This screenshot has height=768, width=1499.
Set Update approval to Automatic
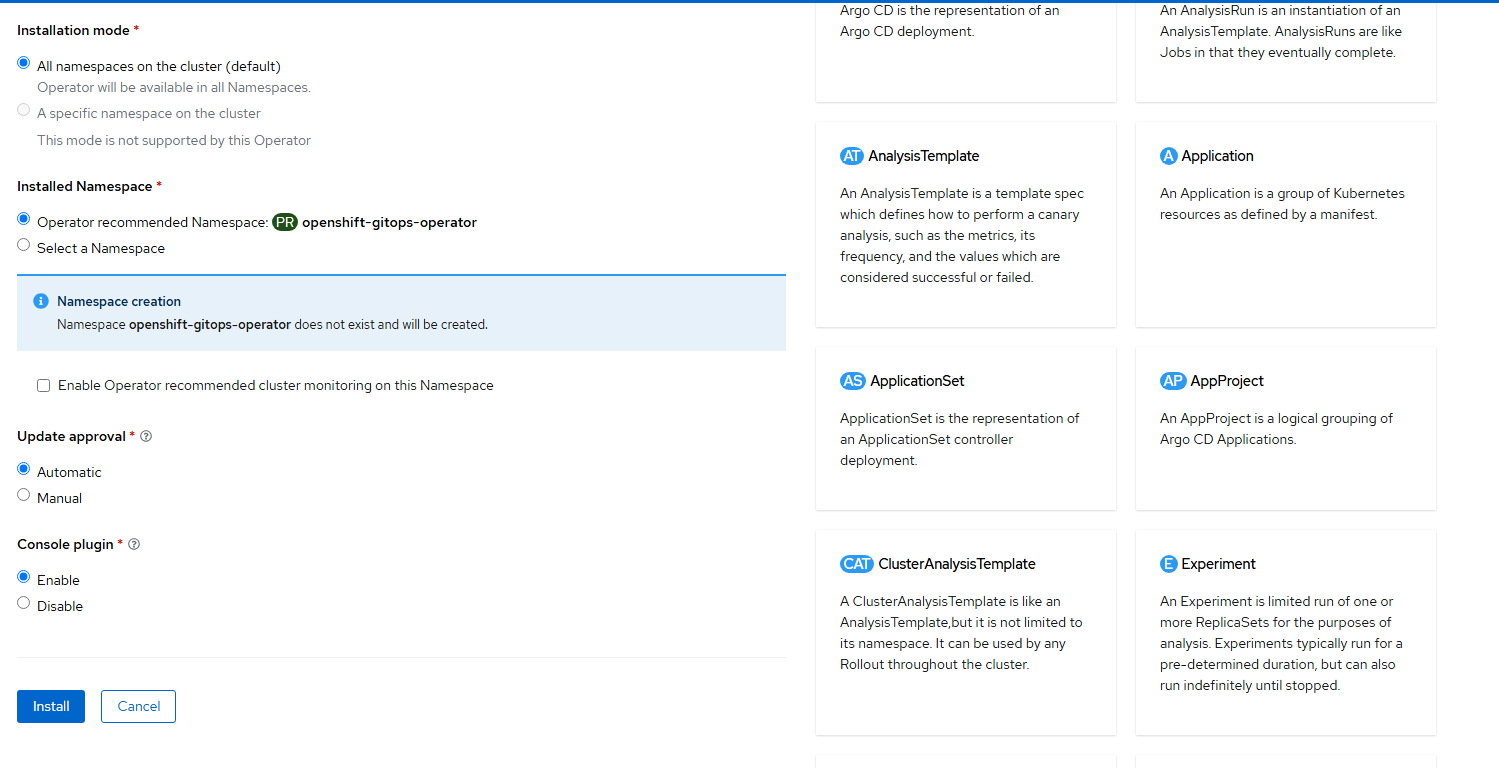24,469
